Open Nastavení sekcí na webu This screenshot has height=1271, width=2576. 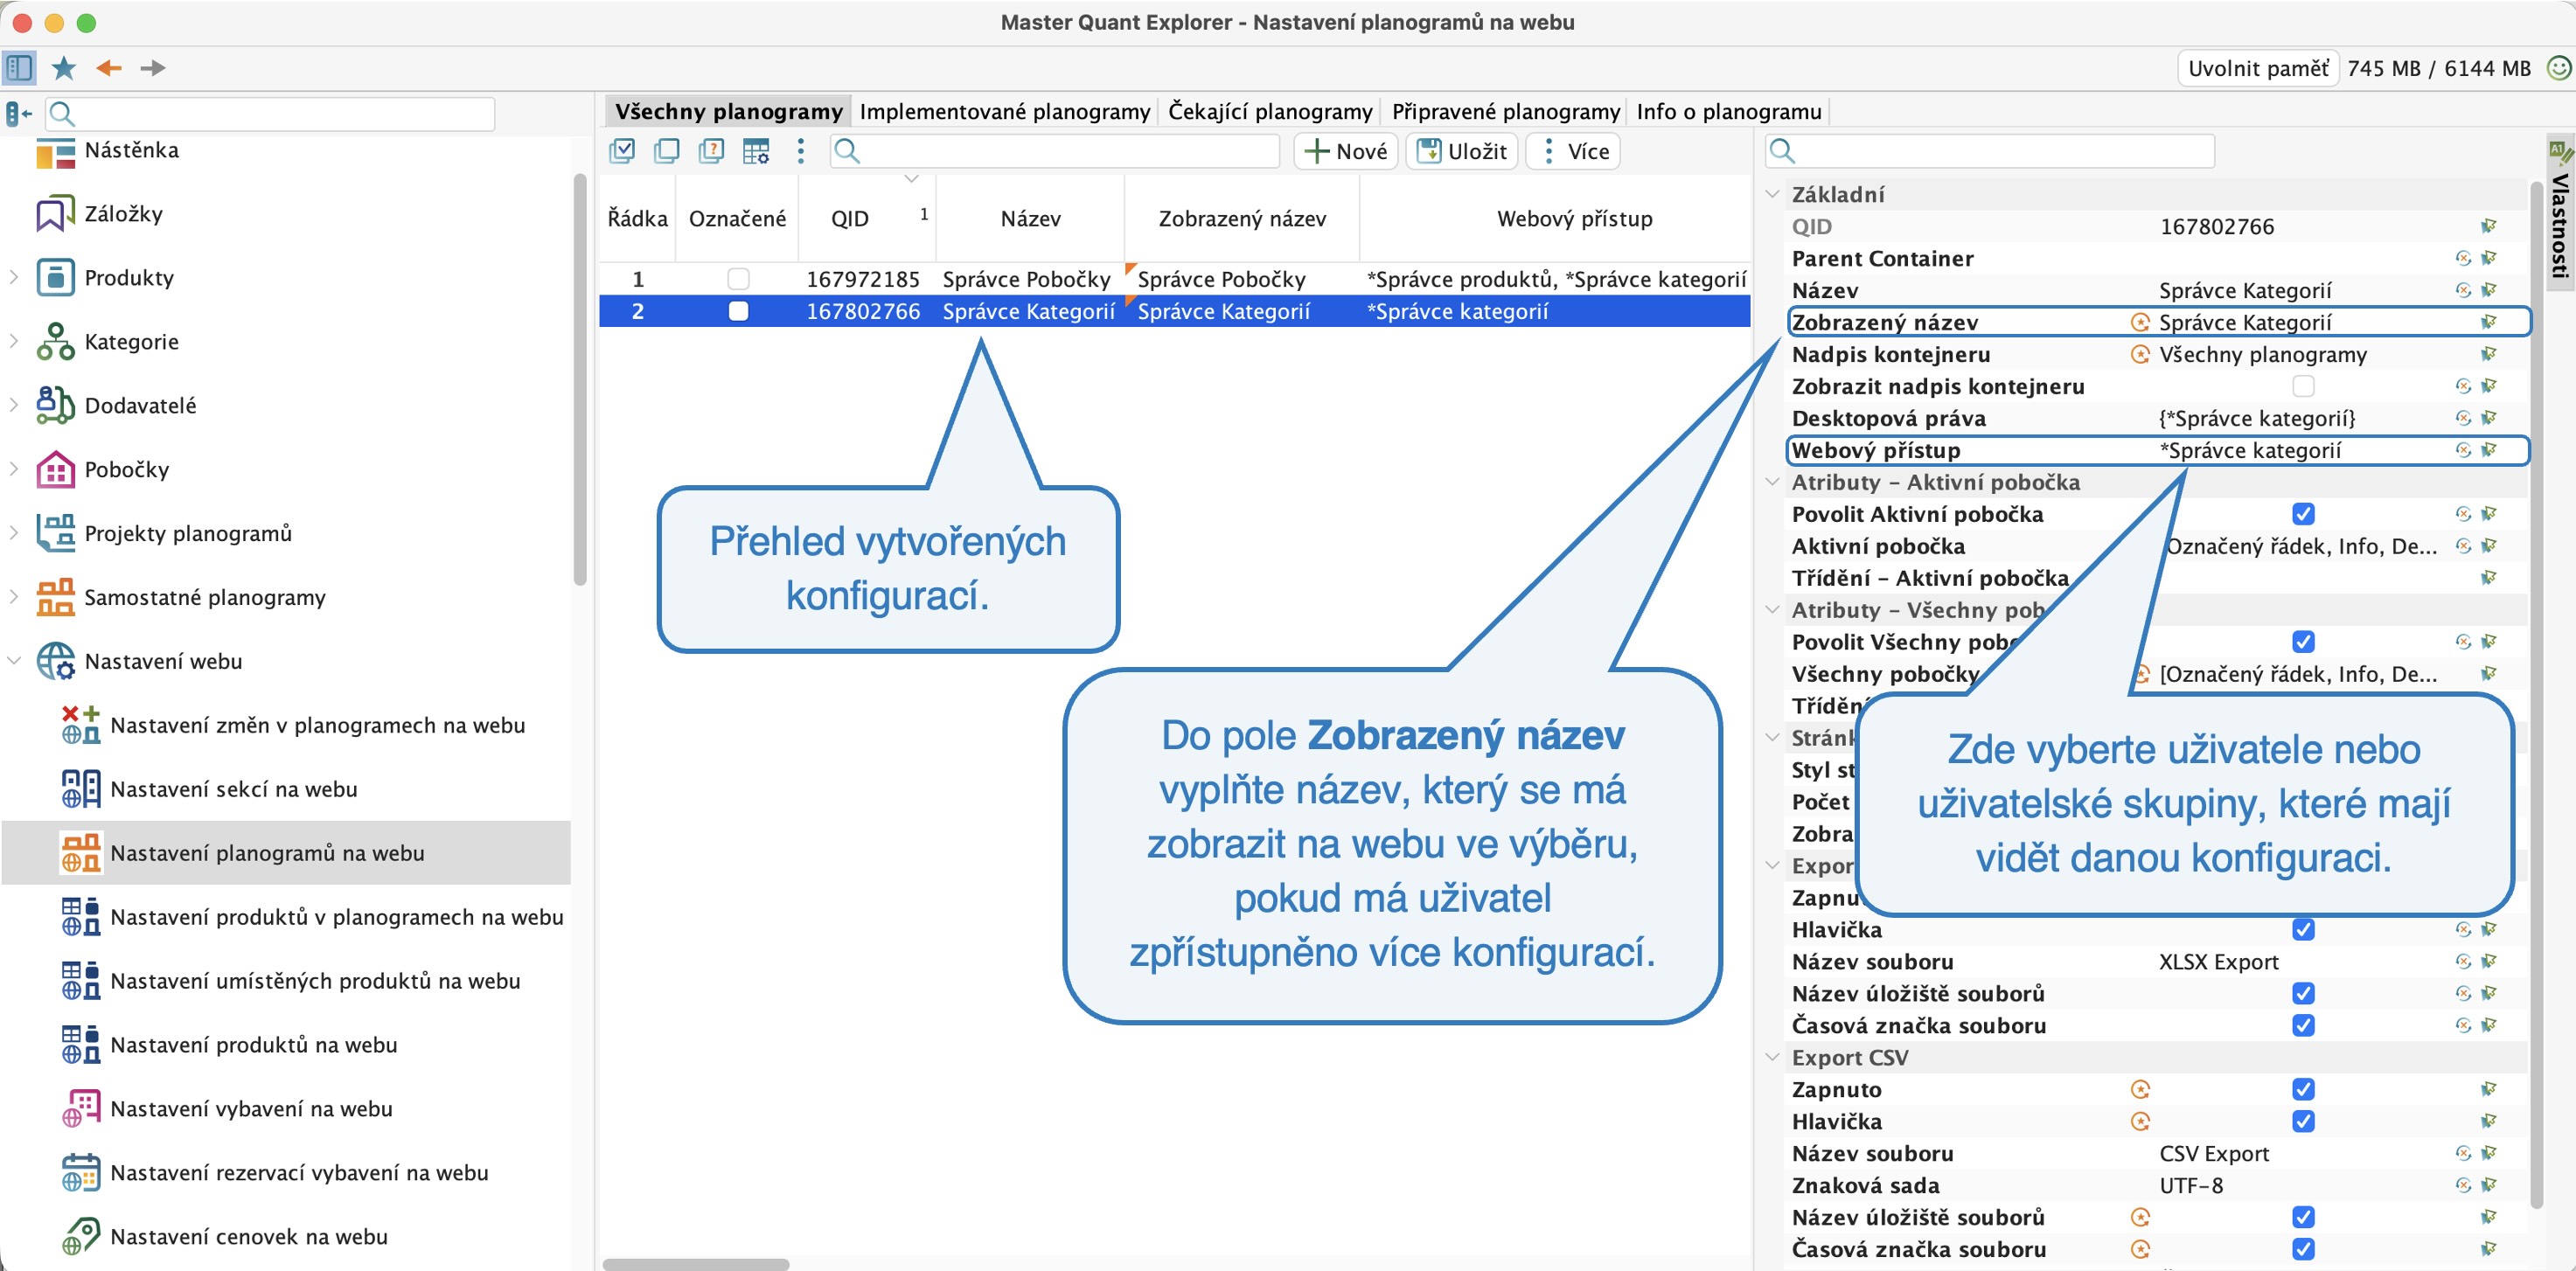233,789
